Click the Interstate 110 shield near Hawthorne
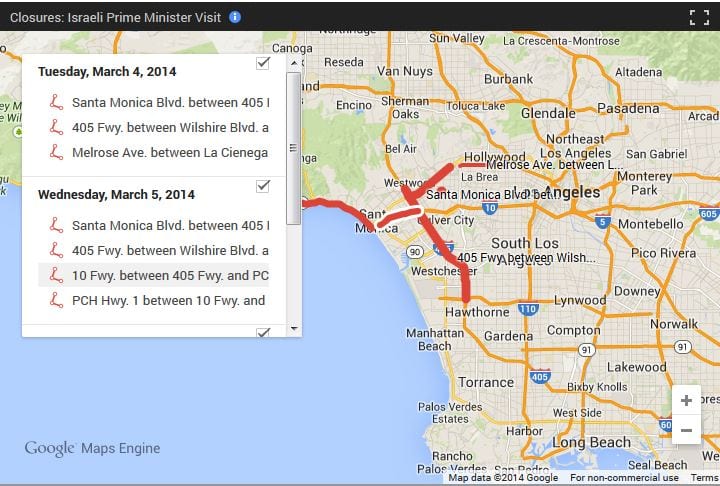The image size is (720, 486). tap(528, 308)
